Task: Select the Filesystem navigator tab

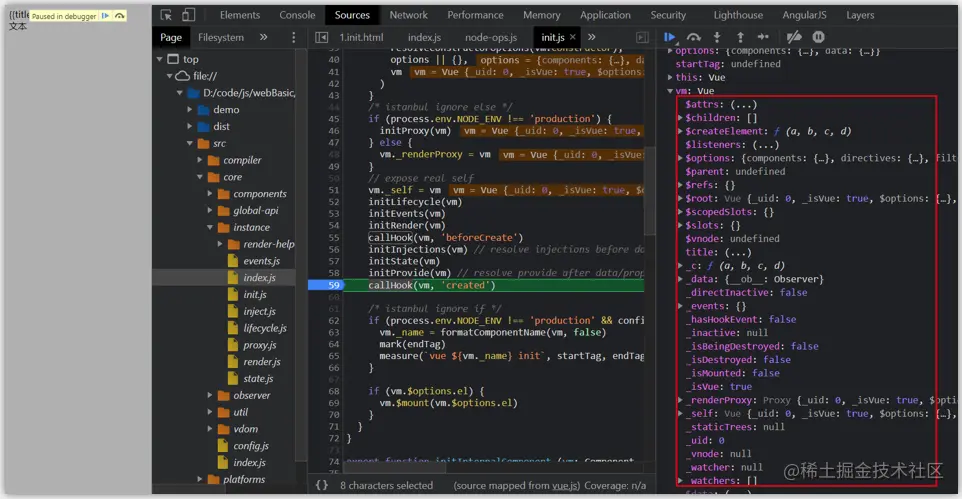Action: (x=220, y=37)
